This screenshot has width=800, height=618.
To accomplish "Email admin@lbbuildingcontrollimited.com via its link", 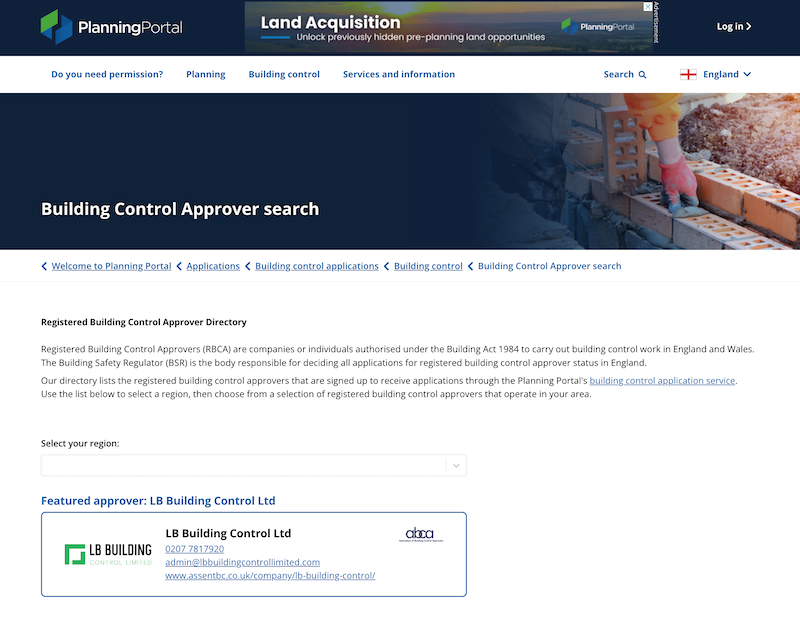I will 243,561.
